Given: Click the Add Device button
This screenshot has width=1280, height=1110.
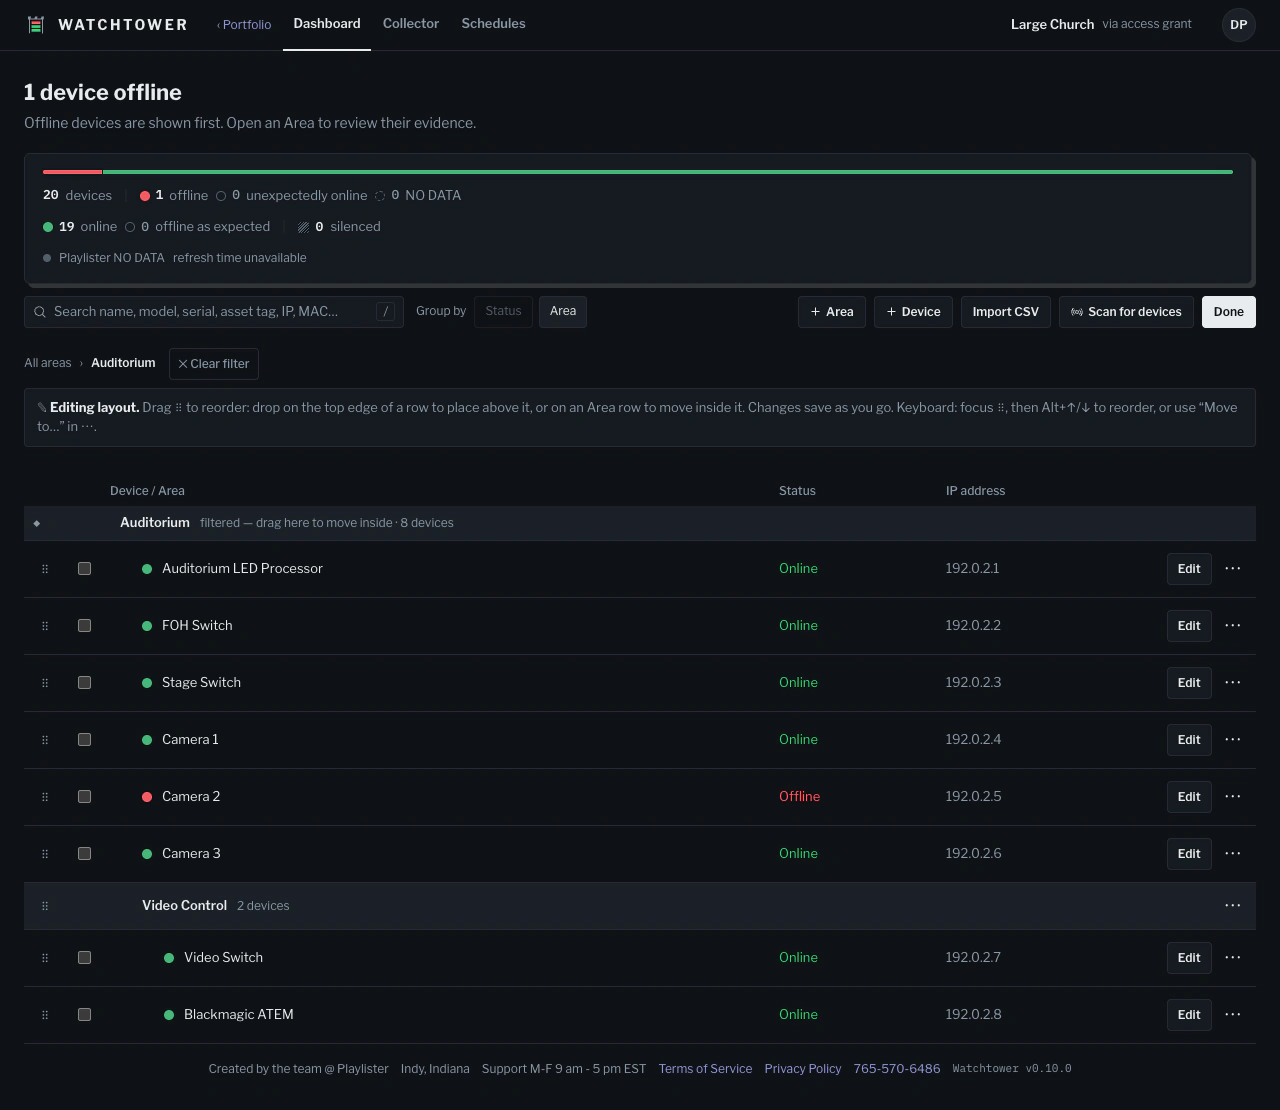Looking at the screenshot, I should click(913, 312).
